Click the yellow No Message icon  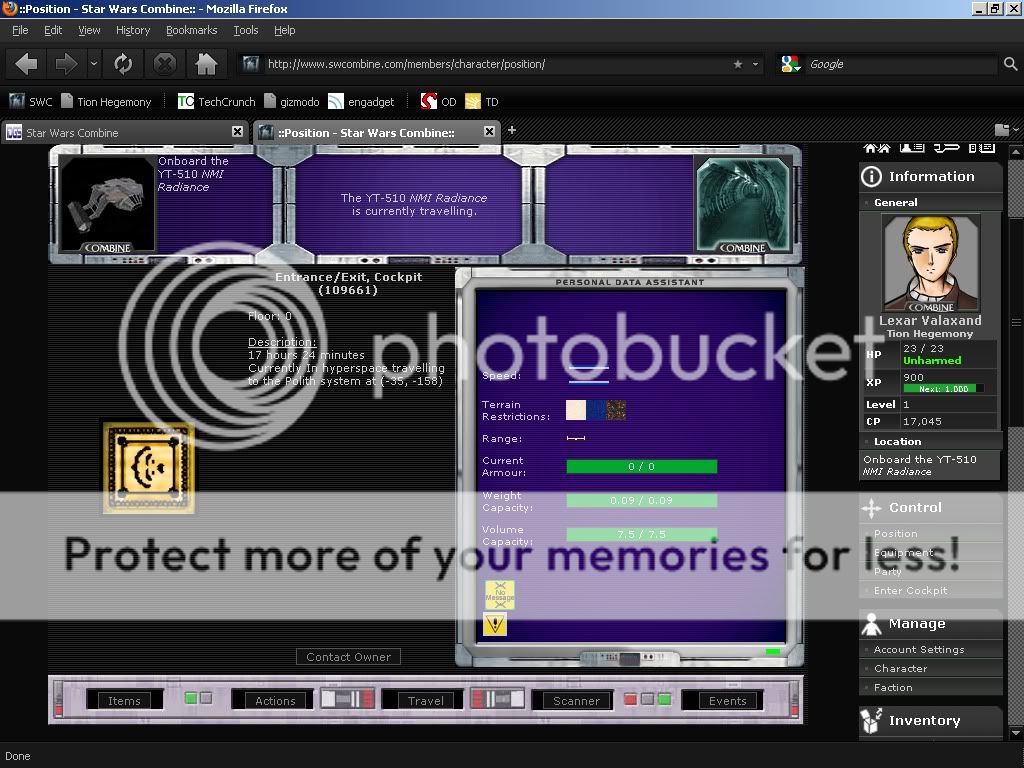500,595
